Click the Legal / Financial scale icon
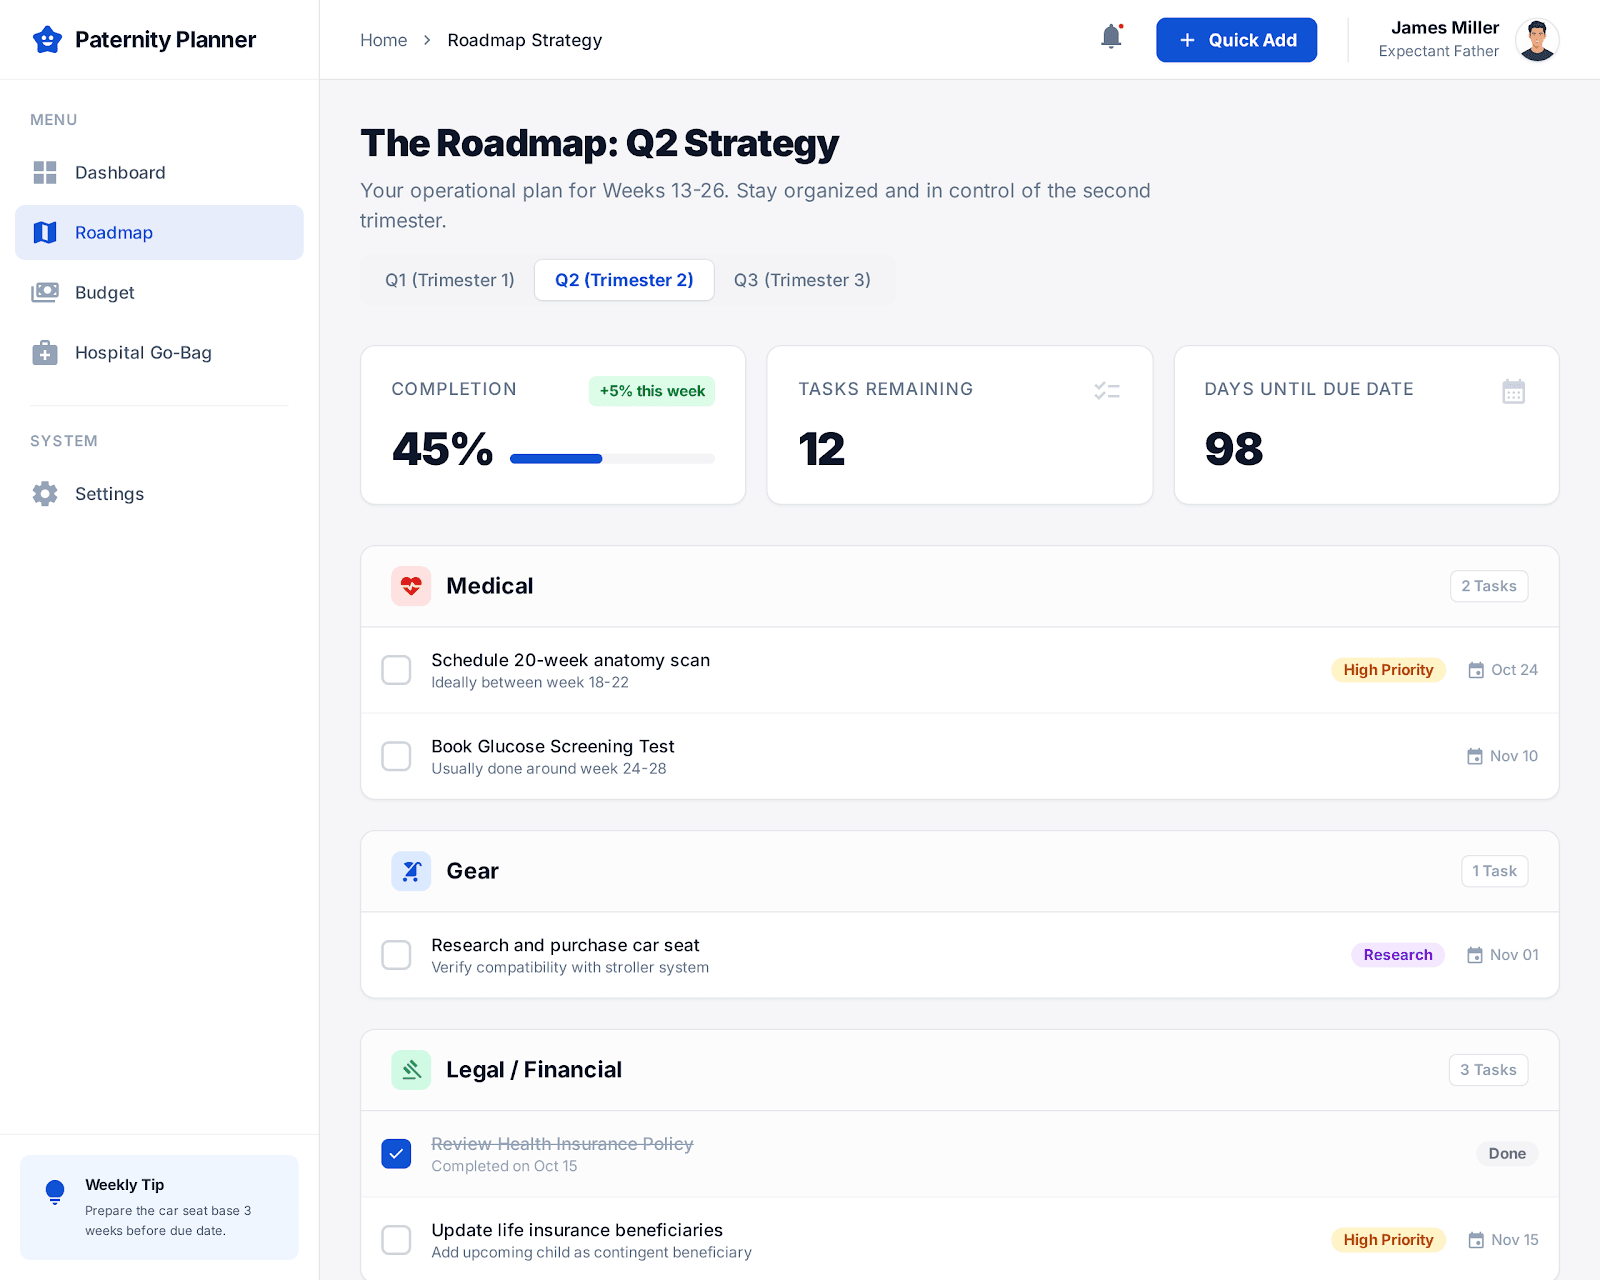 click(x=411, y=1069)
